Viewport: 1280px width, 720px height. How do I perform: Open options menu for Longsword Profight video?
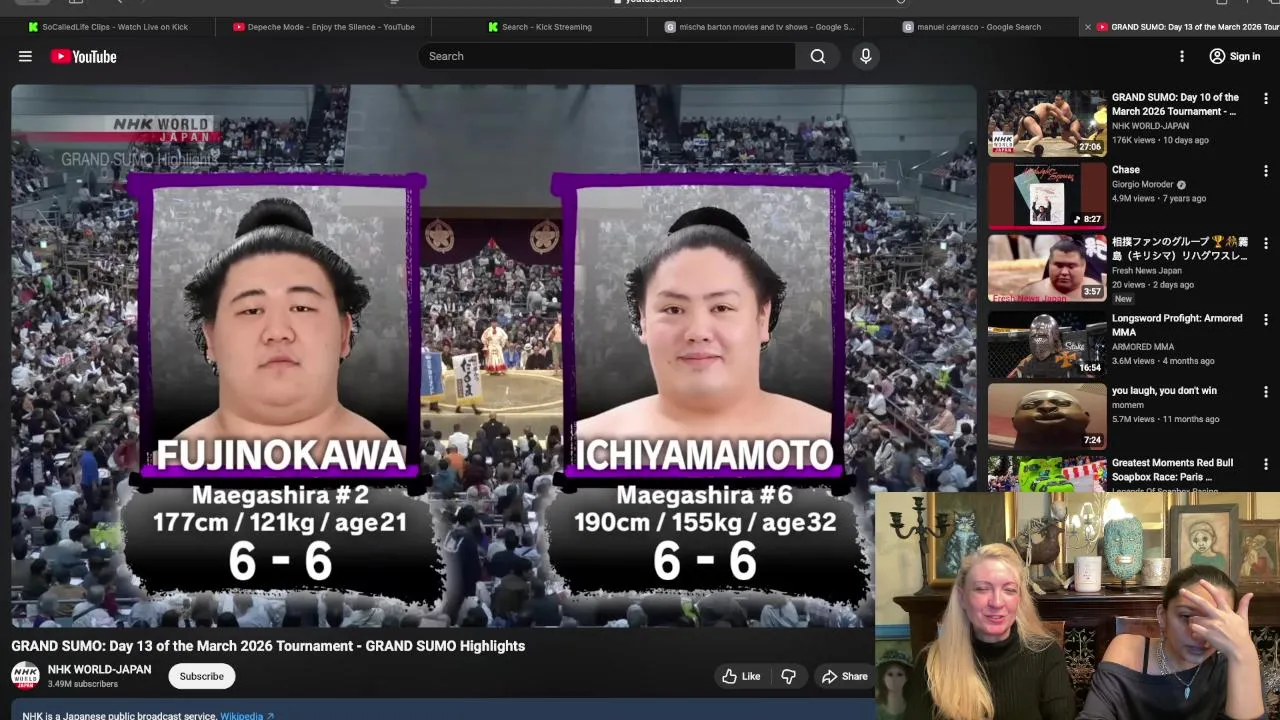[1266, 320]
